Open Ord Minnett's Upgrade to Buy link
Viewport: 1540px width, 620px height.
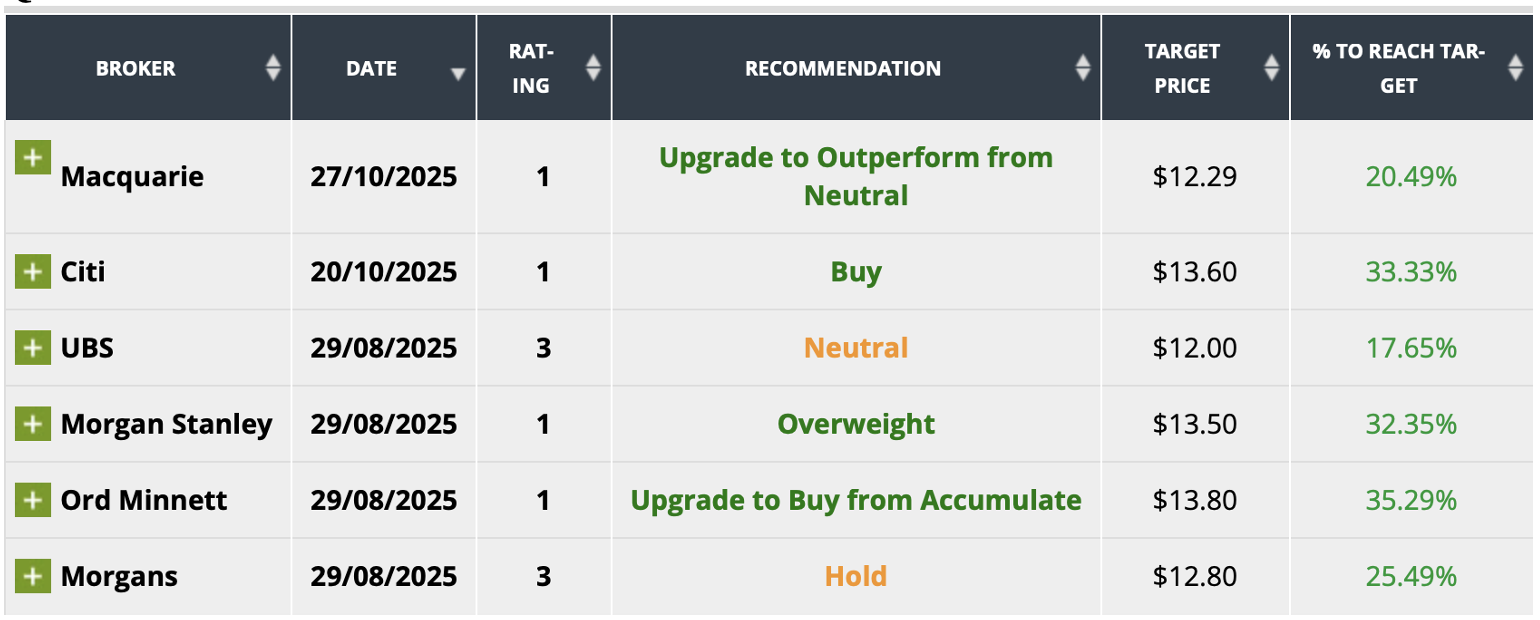(x=856, y=499)
